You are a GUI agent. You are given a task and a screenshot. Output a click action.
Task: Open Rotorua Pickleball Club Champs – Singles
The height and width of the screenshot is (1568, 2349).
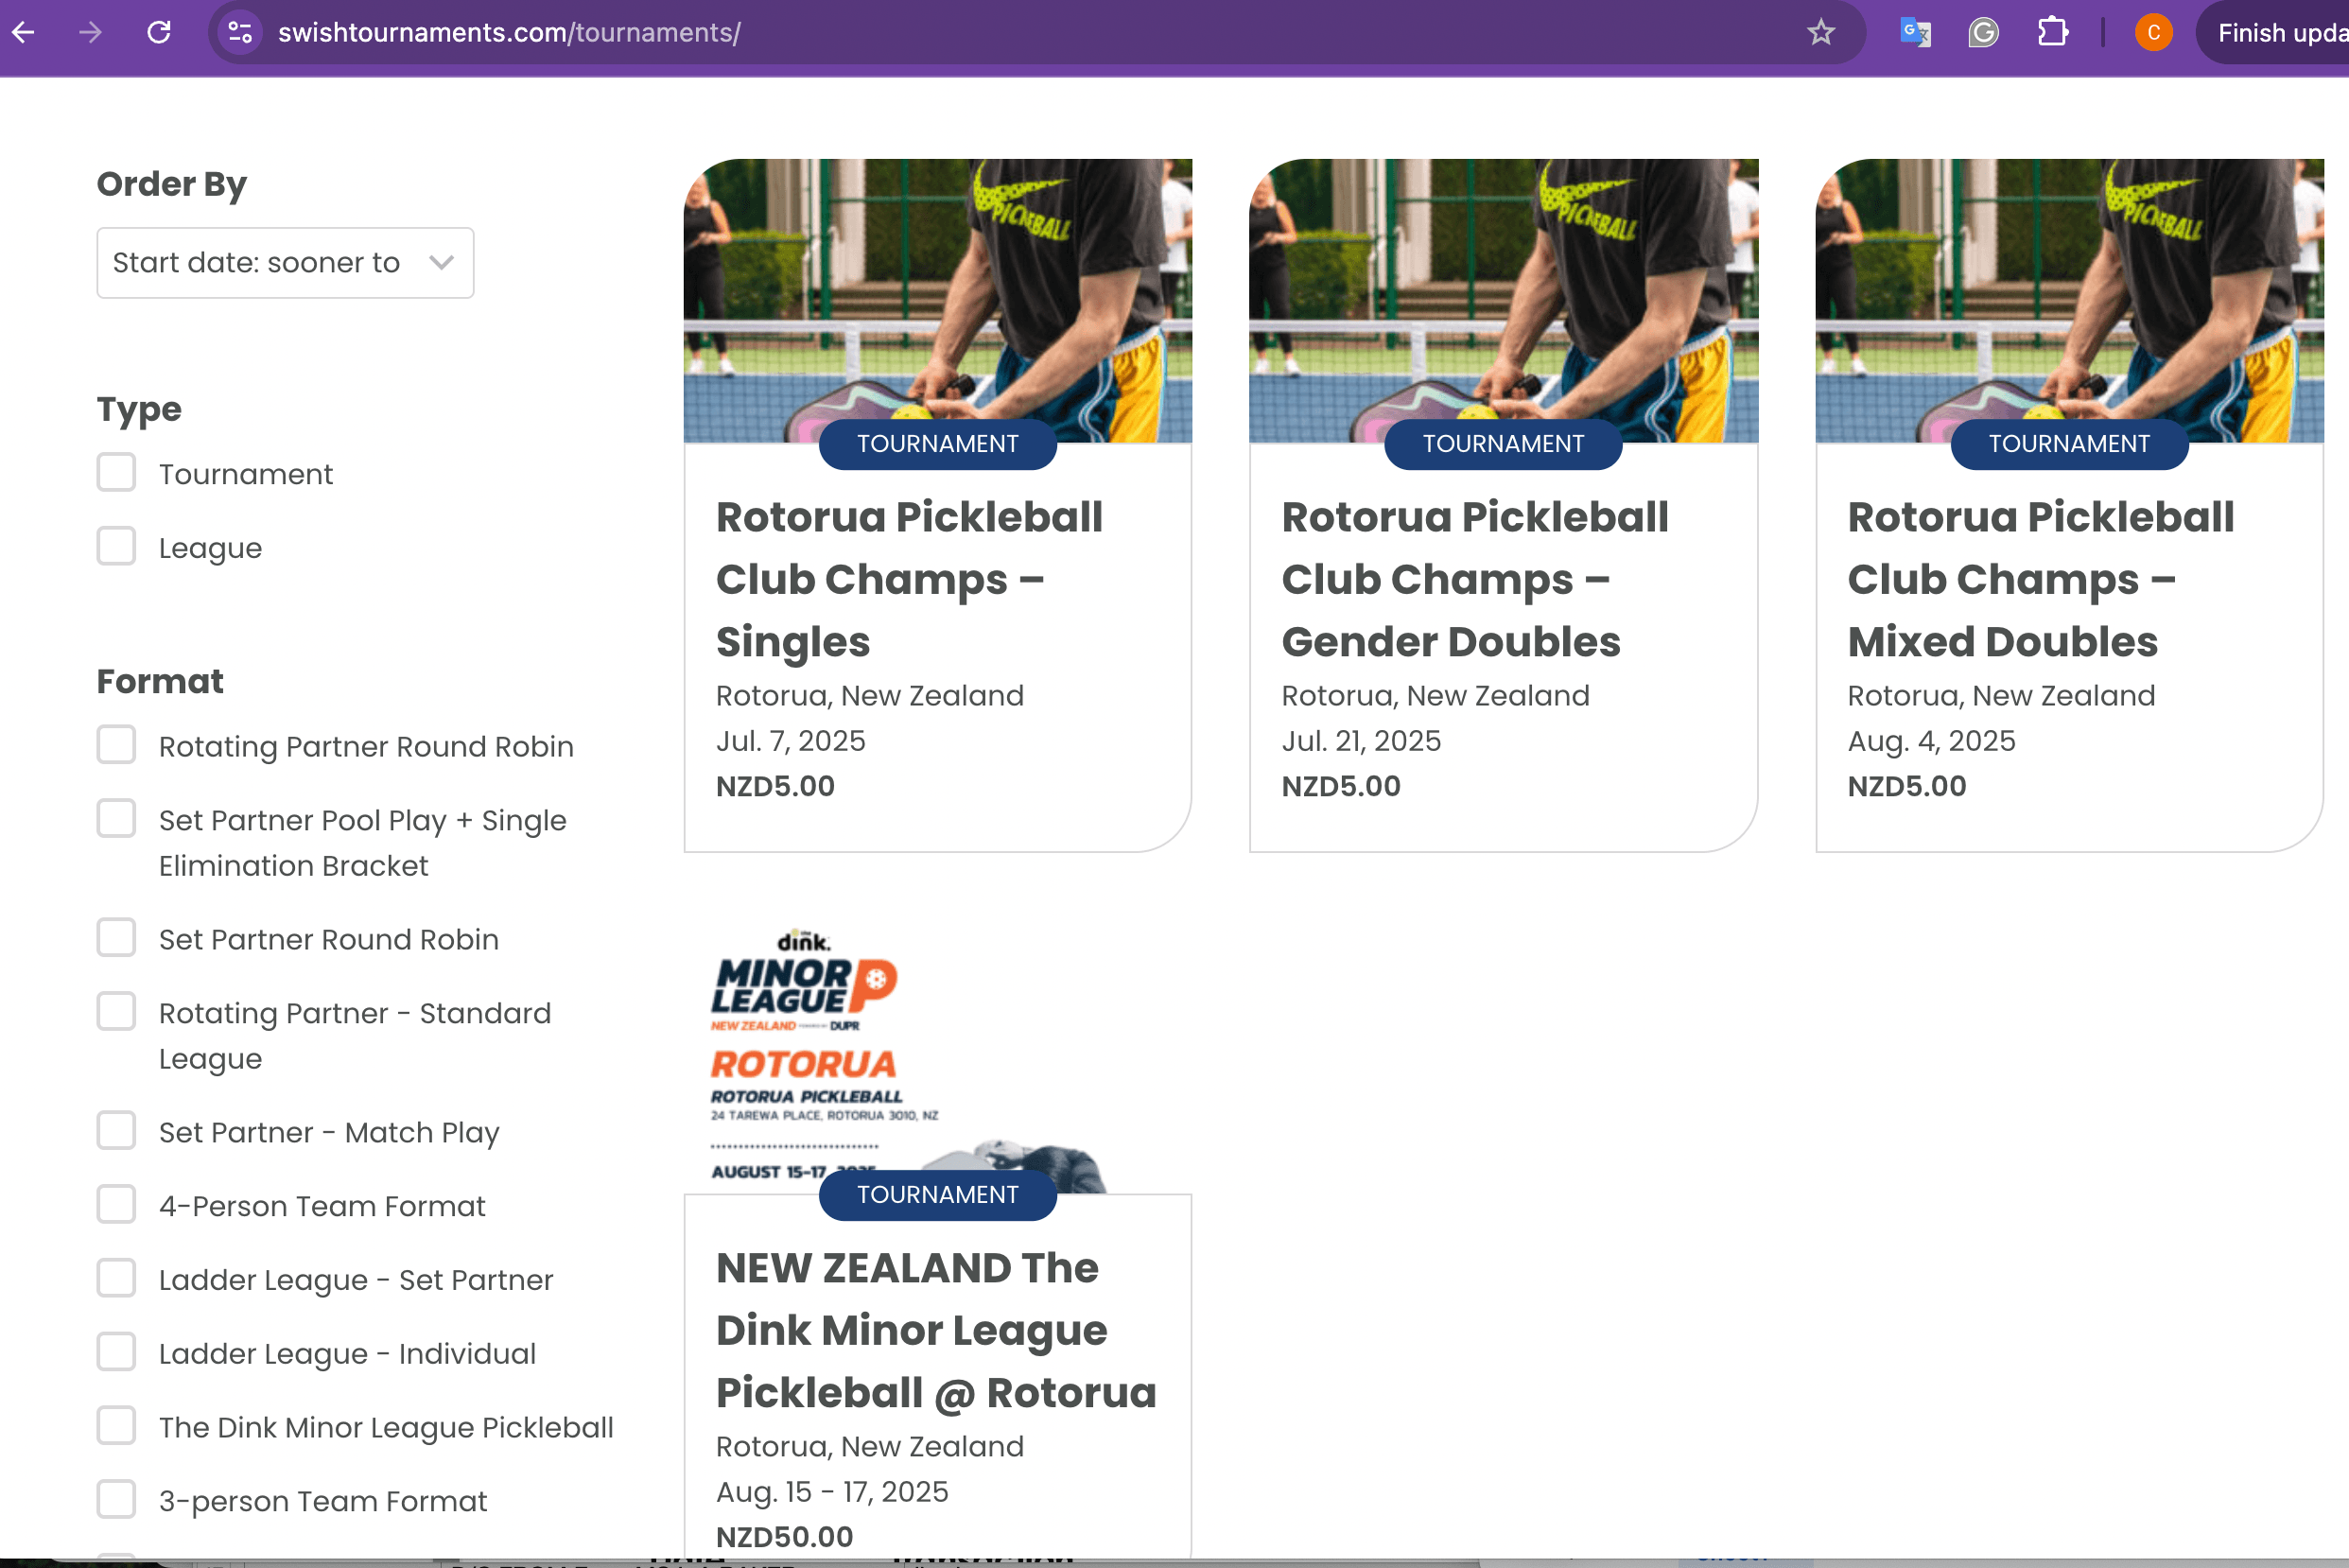908,579
